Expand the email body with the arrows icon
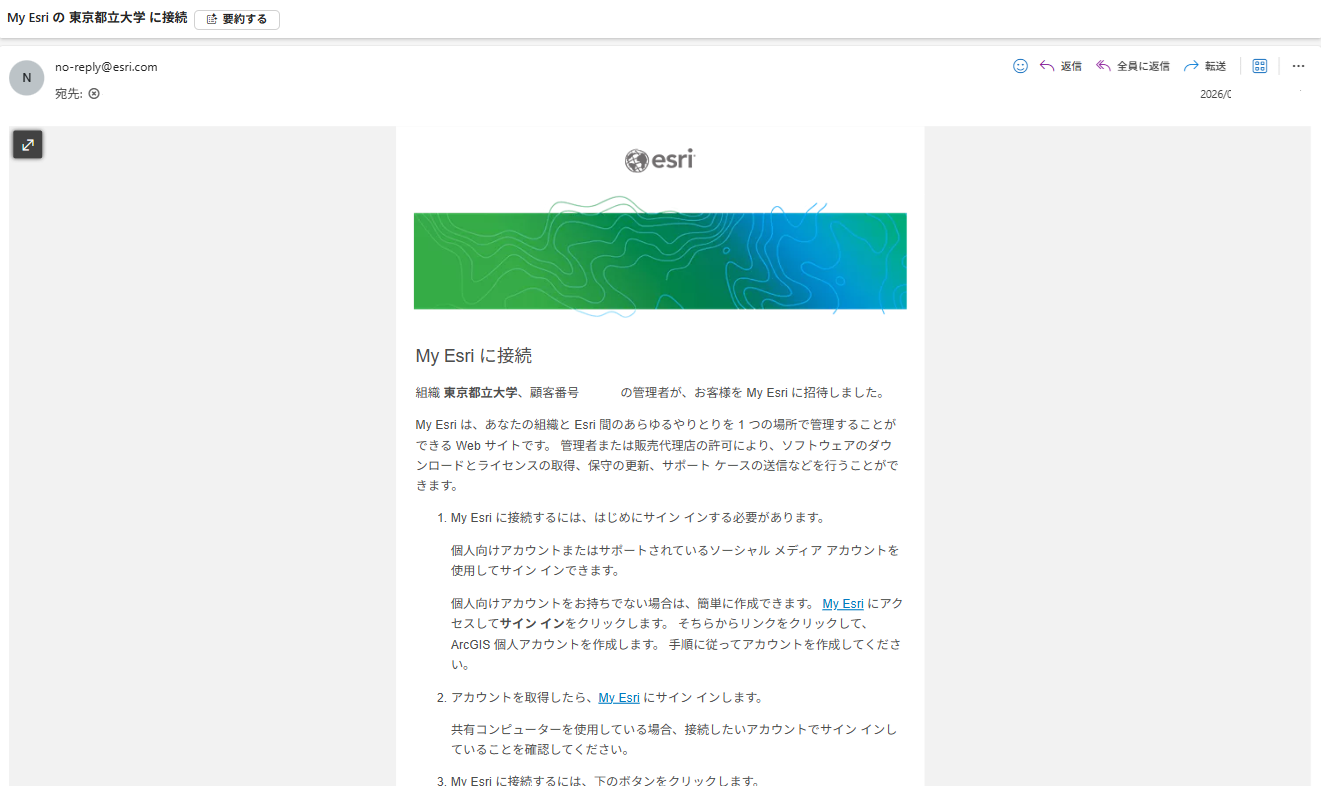Image resolution: width=1321 pixels, height=786 pixels. [27, 145]
